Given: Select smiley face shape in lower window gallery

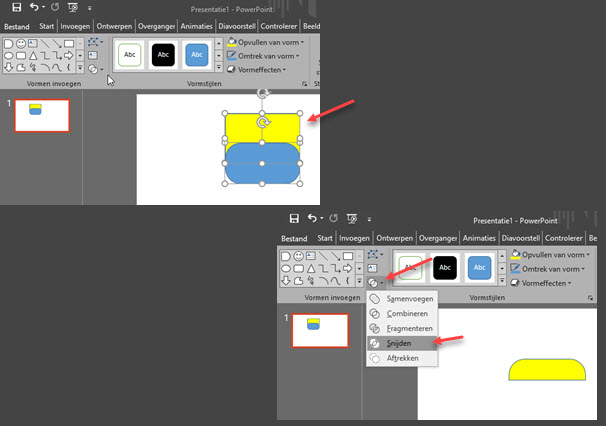Looking at the screenshot, I should click(298, 256).
